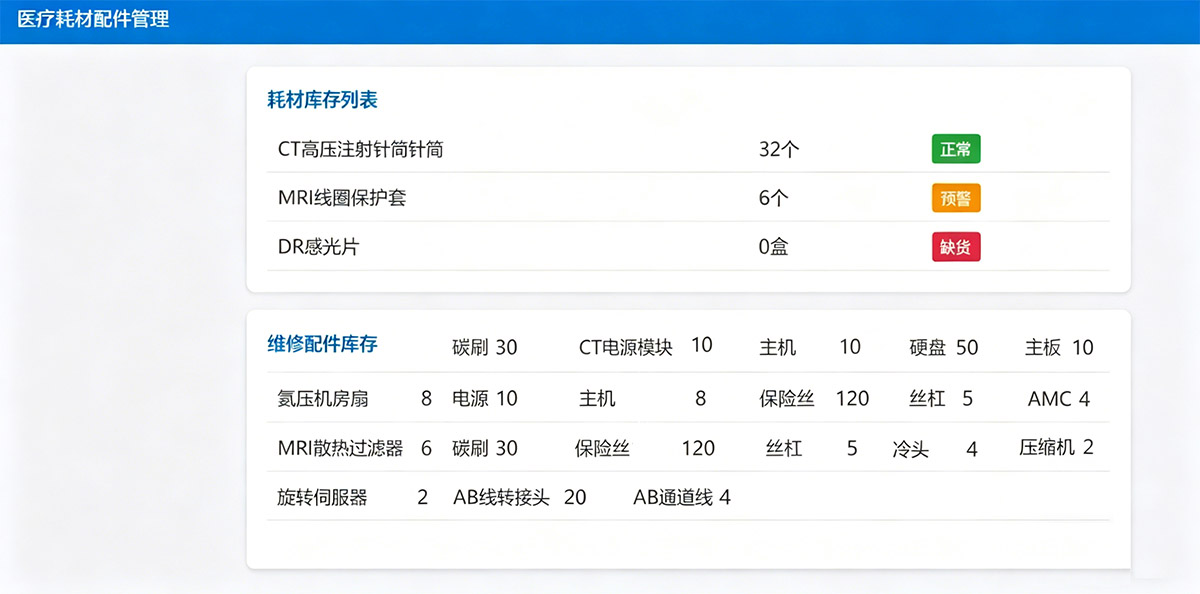Click the 保险丝 entry showing 120
The image size is (1200, 594).
pos(810,397)
